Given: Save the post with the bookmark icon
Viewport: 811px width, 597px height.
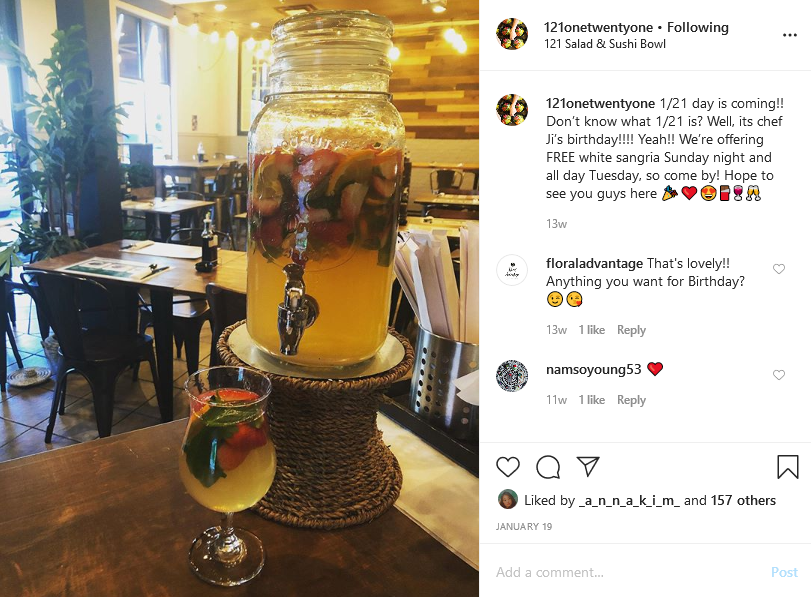Looking at the screenshot, I should click(788, 467).
